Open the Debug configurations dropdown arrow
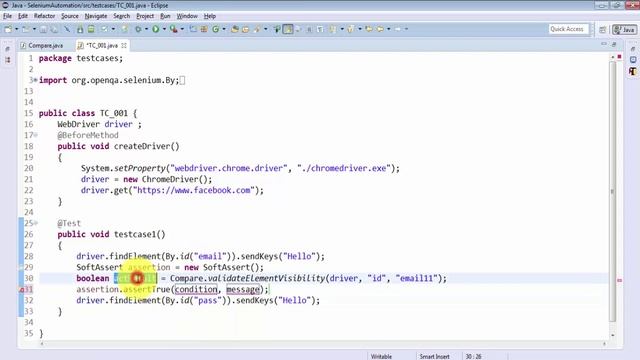Screen dimensions: 640x360 coord(146,29)
